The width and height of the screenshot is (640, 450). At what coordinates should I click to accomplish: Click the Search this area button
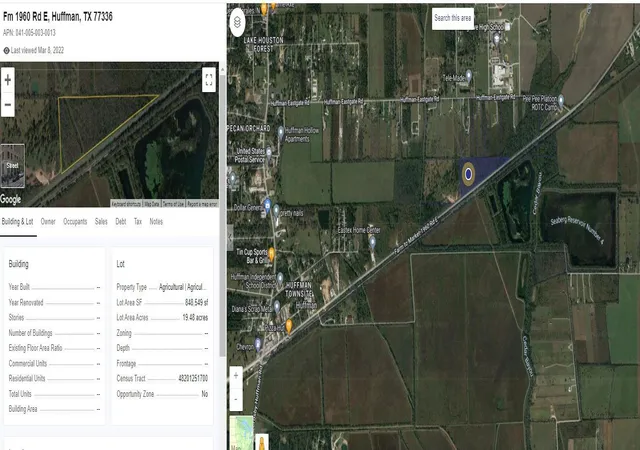(453, 18)
